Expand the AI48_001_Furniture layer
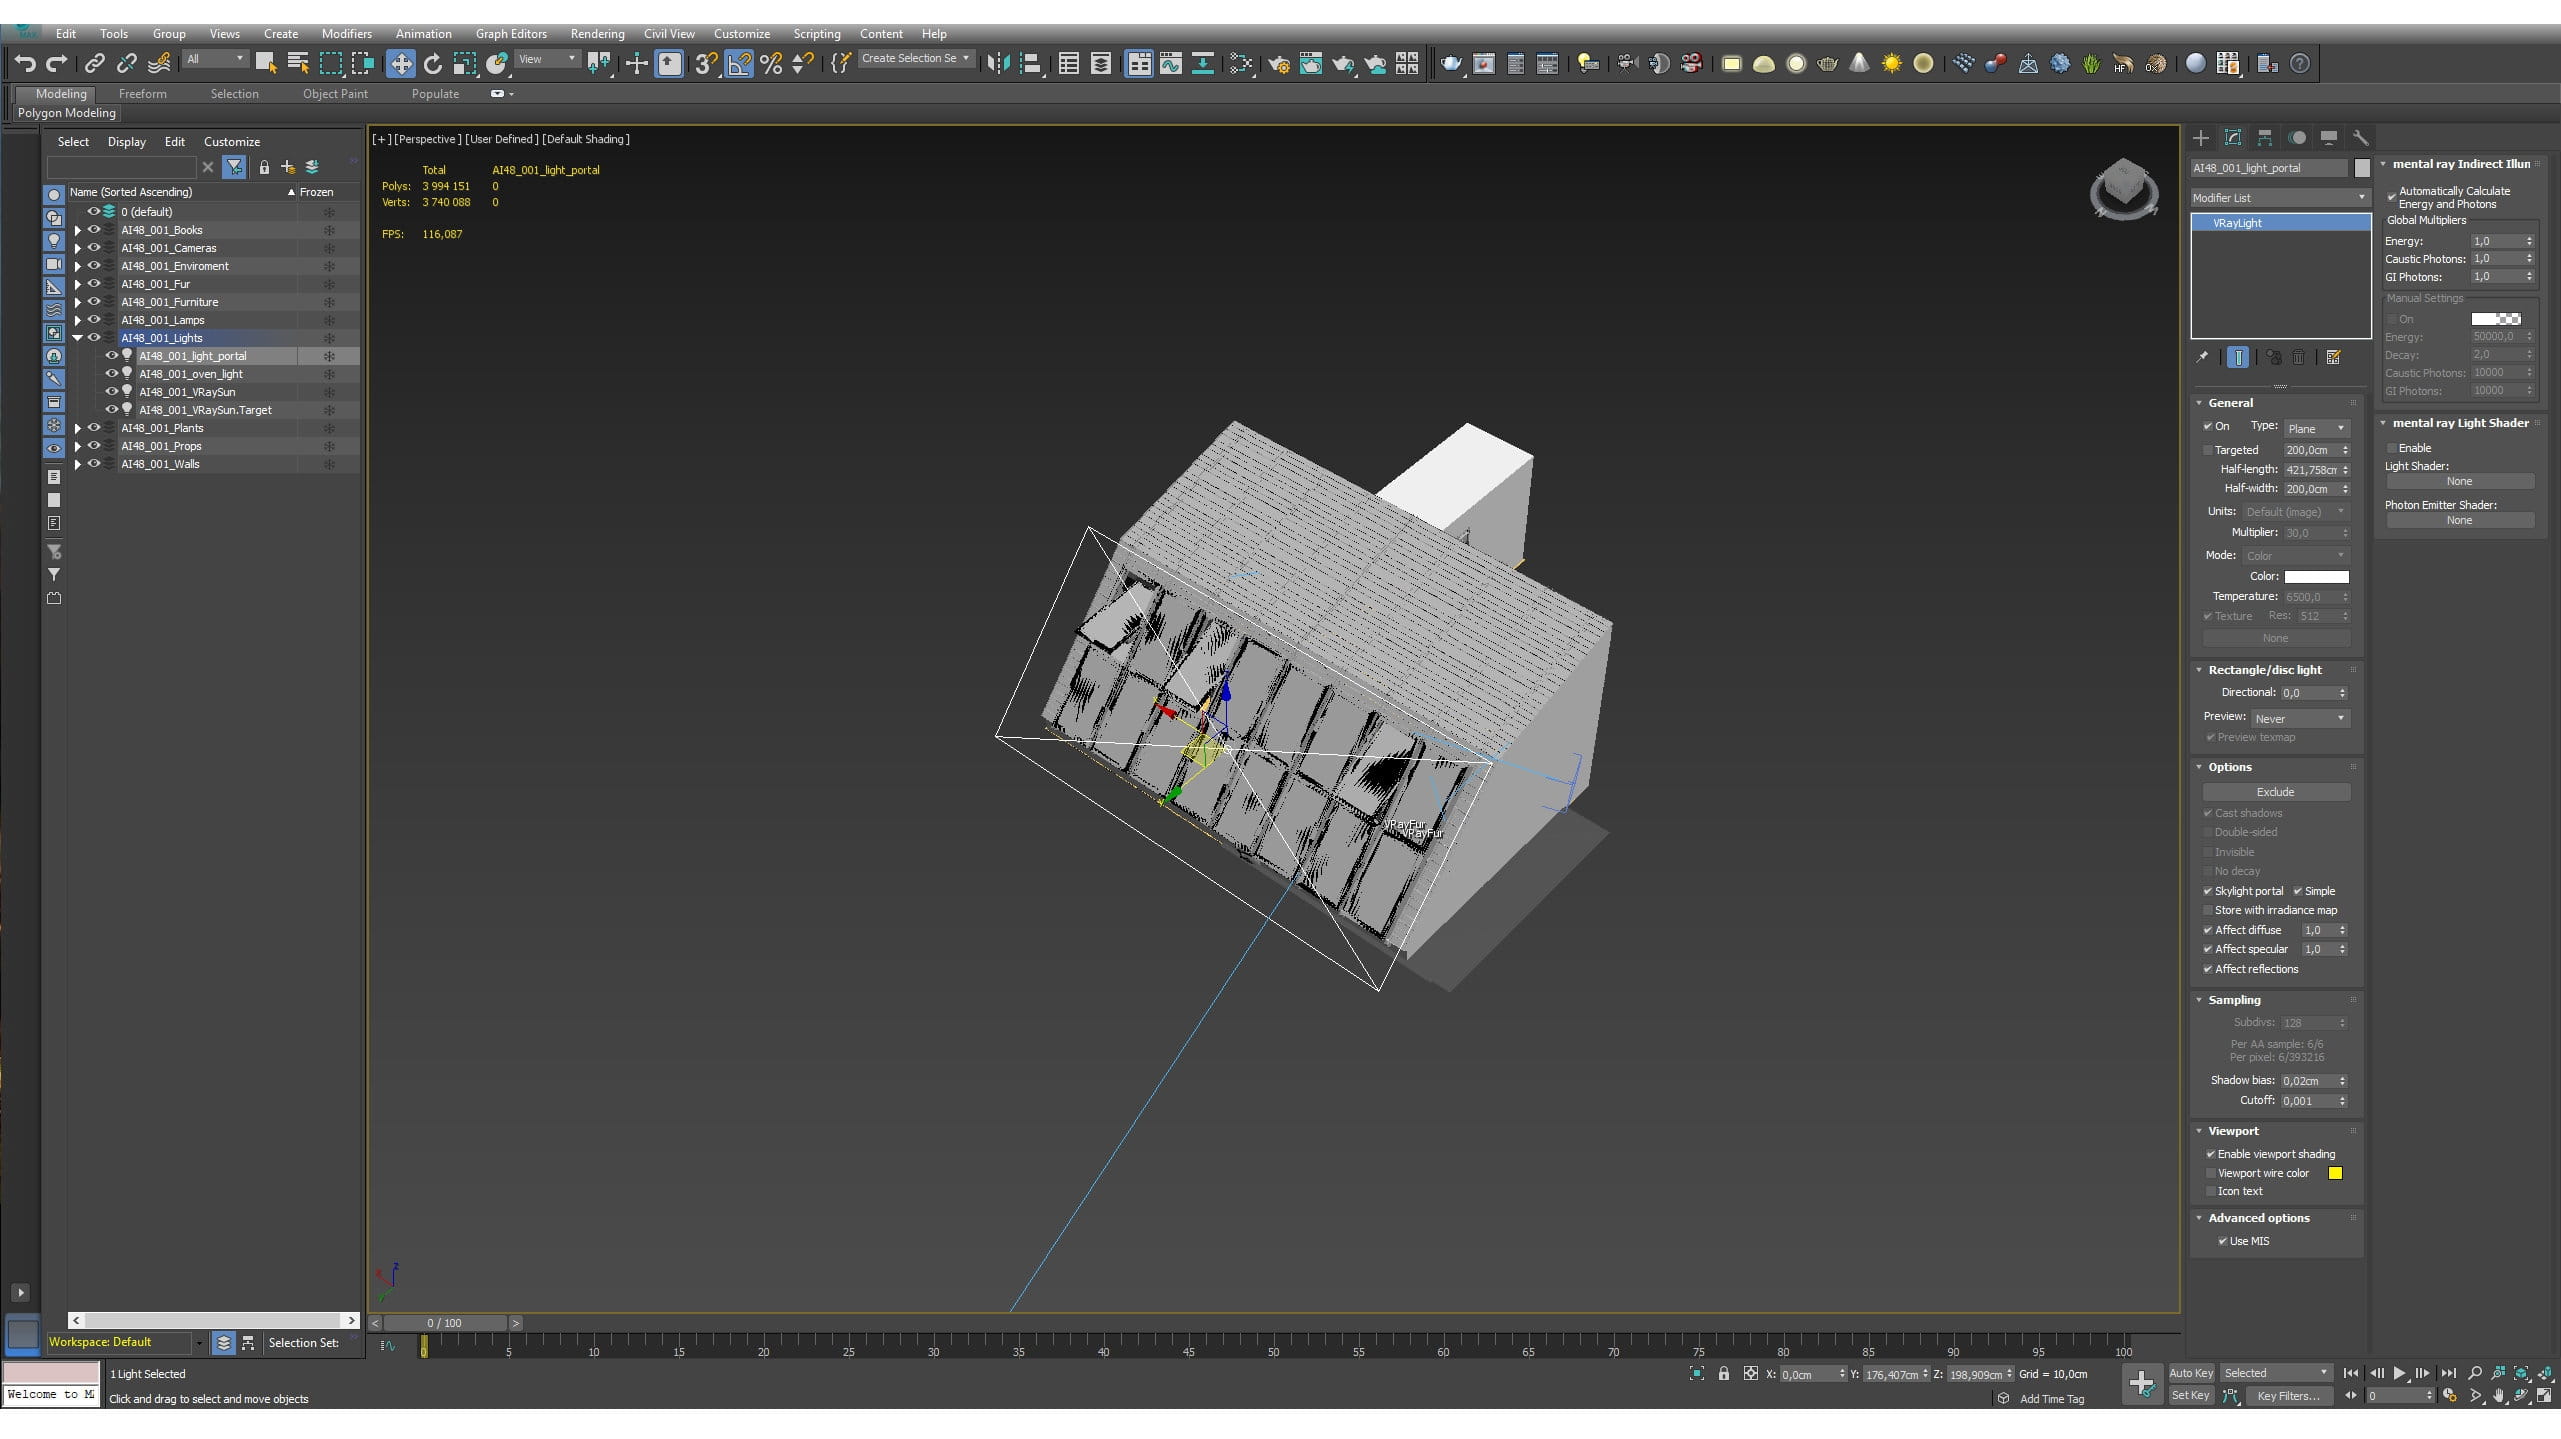Image resolution: width=2561 pixels, height=1439 pixels. pos(77,302)
